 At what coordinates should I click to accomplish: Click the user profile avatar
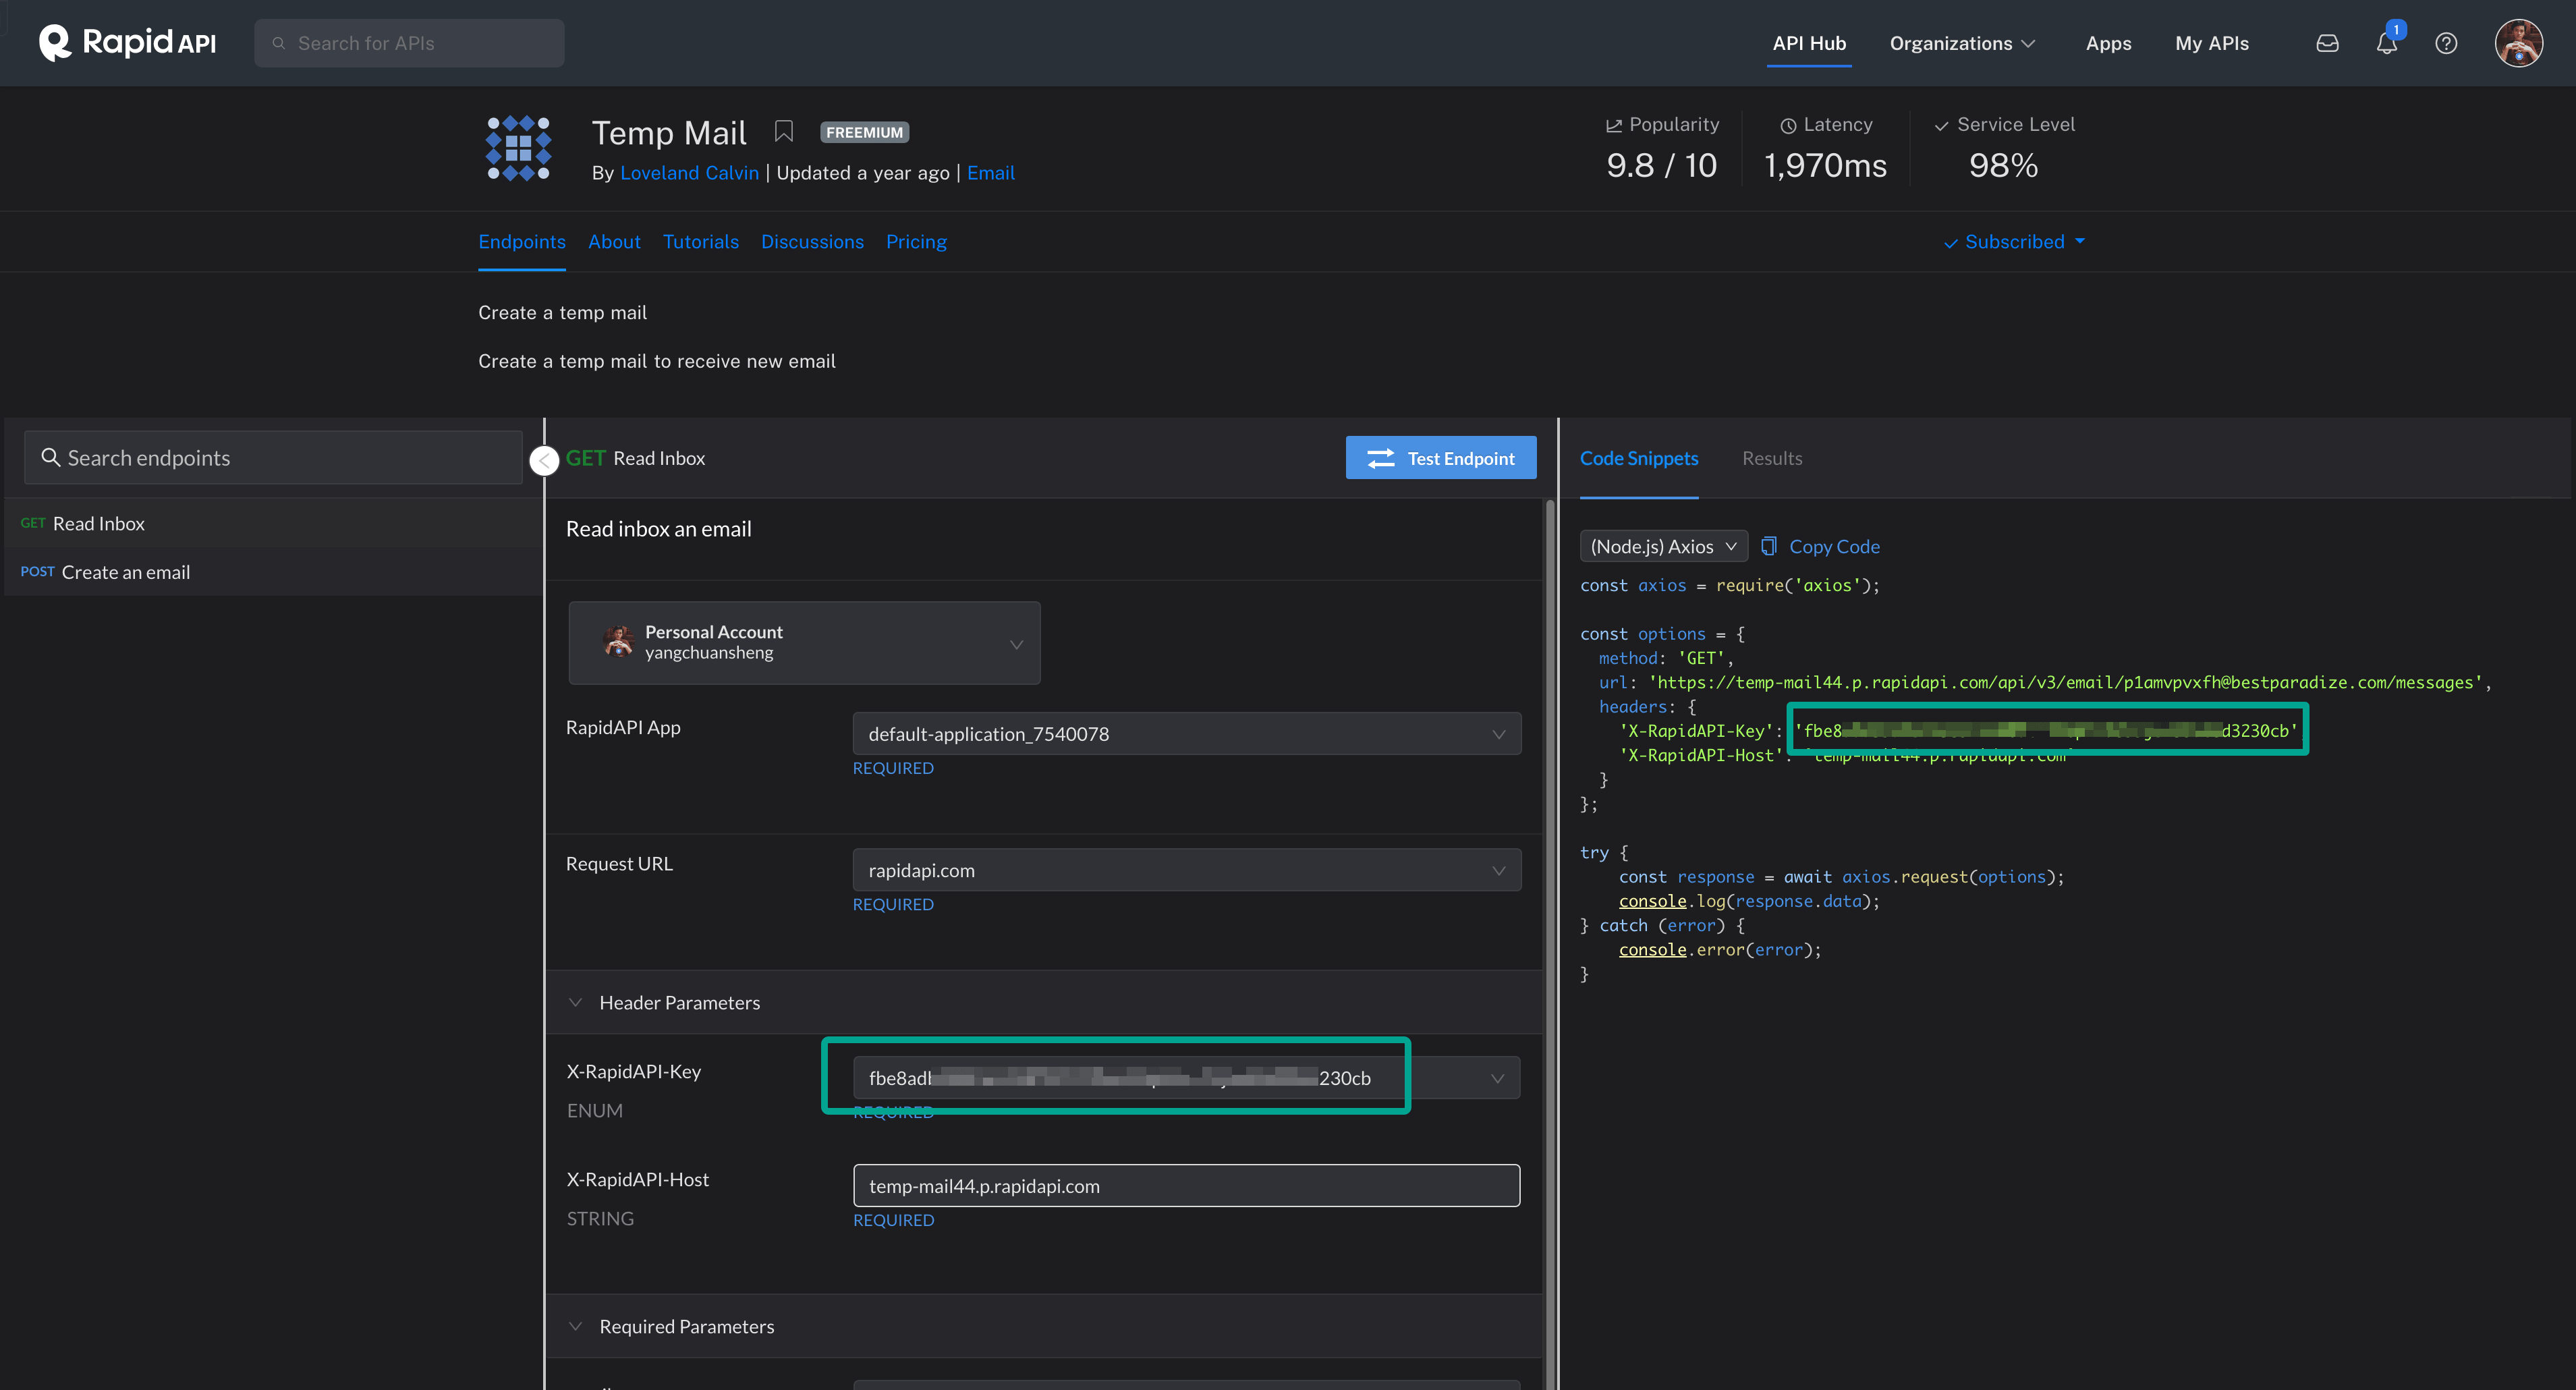click(x=2518, y=43)
